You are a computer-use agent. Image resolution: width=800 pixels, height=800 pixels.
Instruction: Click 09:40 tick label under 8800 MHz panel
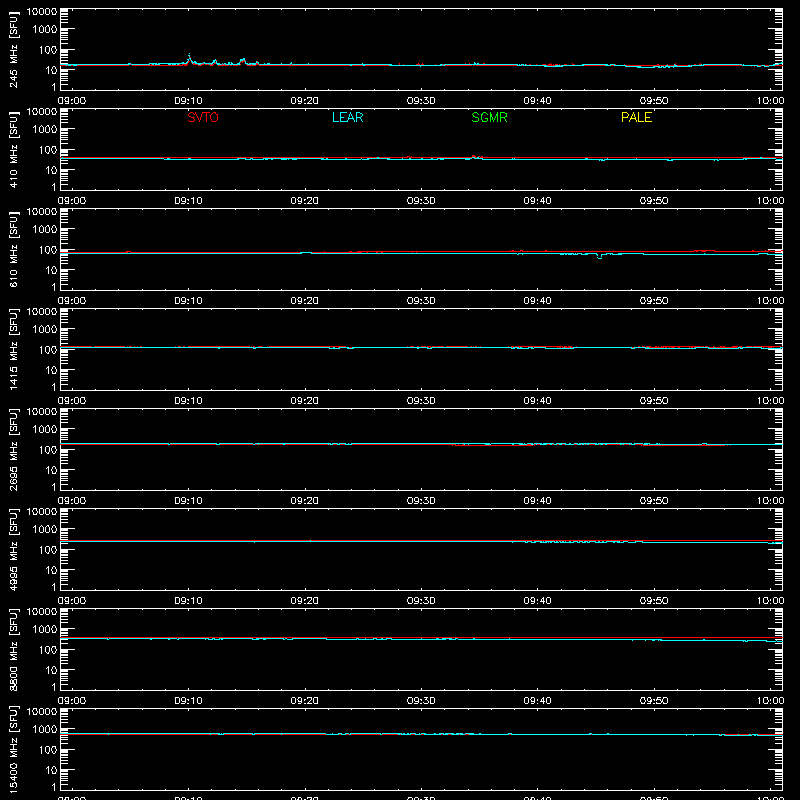coord(537,701)
